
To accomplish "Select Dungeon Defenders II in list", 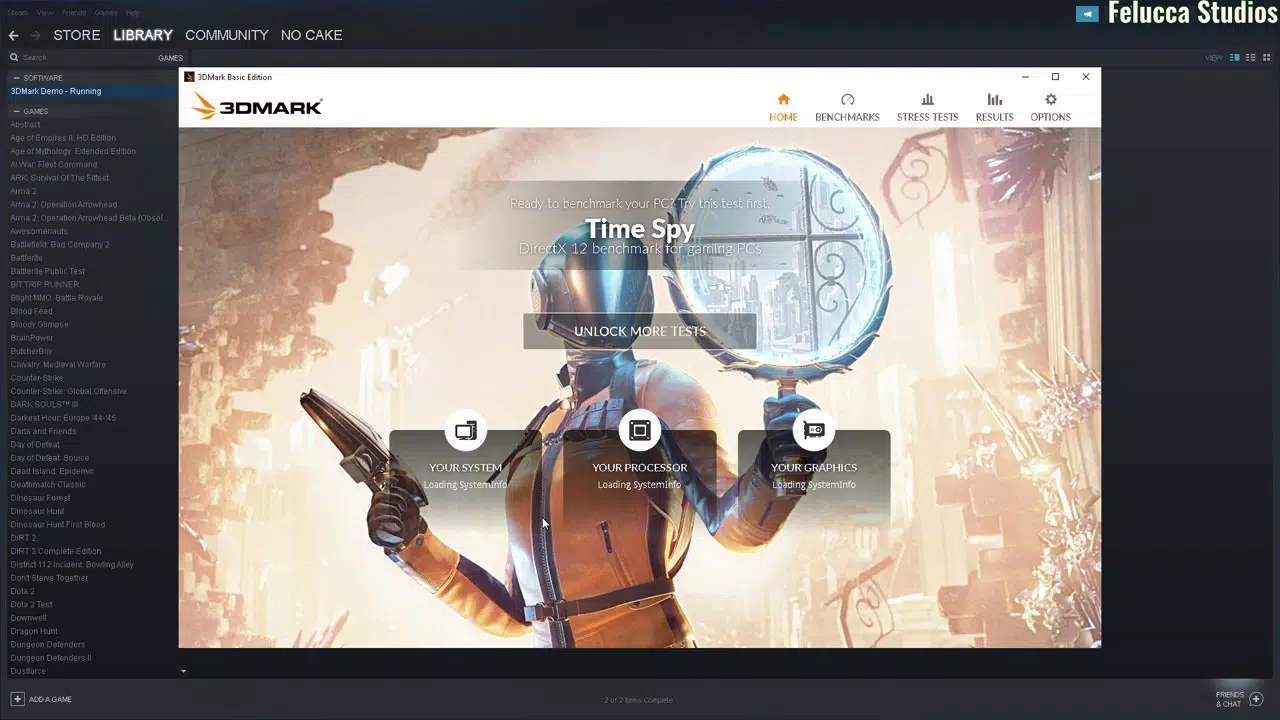I will [x=50, y=658].
